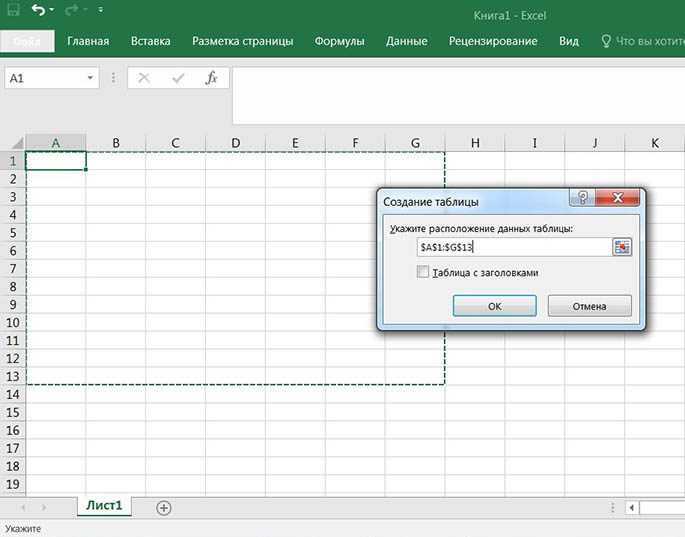
Task: Select column D header
Action: (x=235, y=143)
